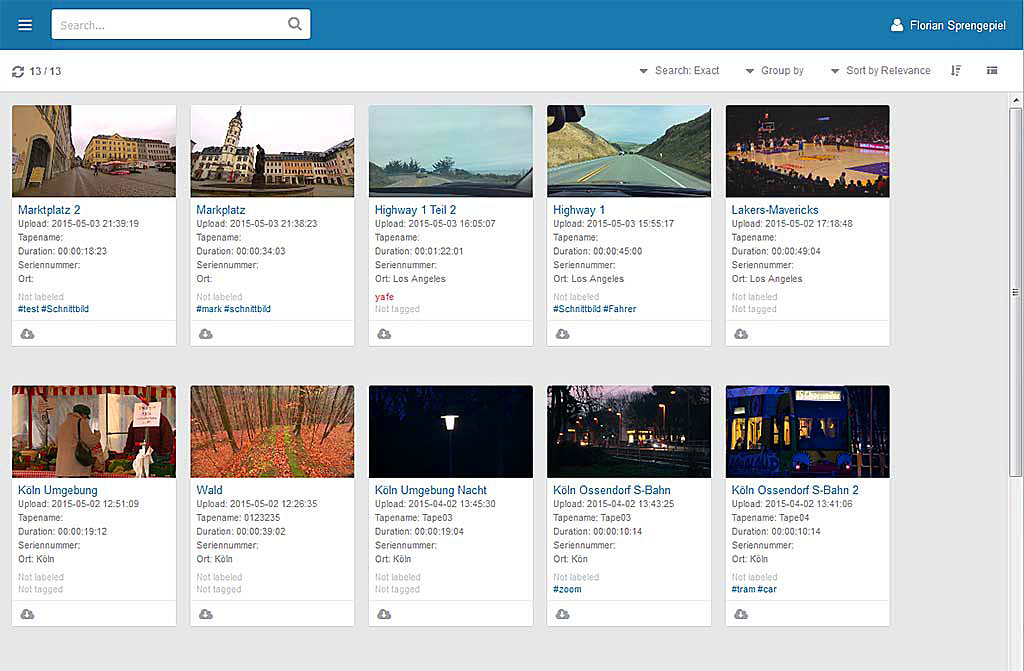
Task: Click the scrollbar up arrow
Action: 1016,101
